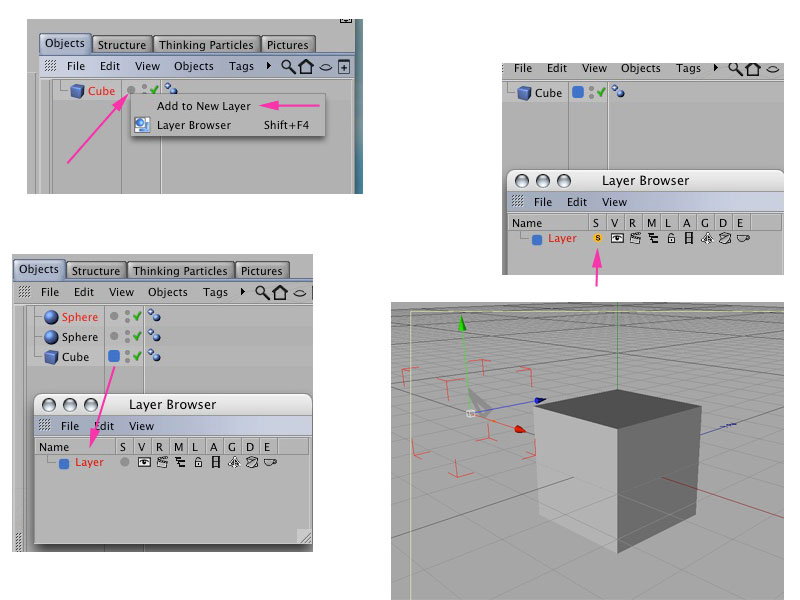Screen dimensions: 800x600
Task: Select red Layer name beside orange Solo icon
Action: [562, 238]
